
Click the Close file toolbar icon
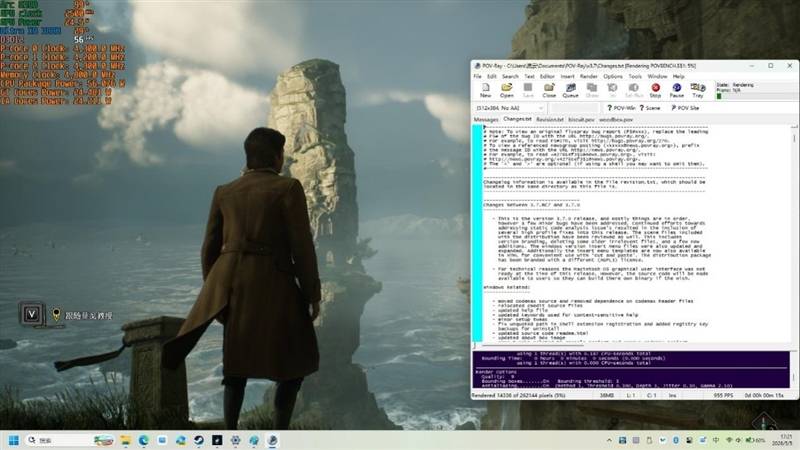tap(549, 90)
